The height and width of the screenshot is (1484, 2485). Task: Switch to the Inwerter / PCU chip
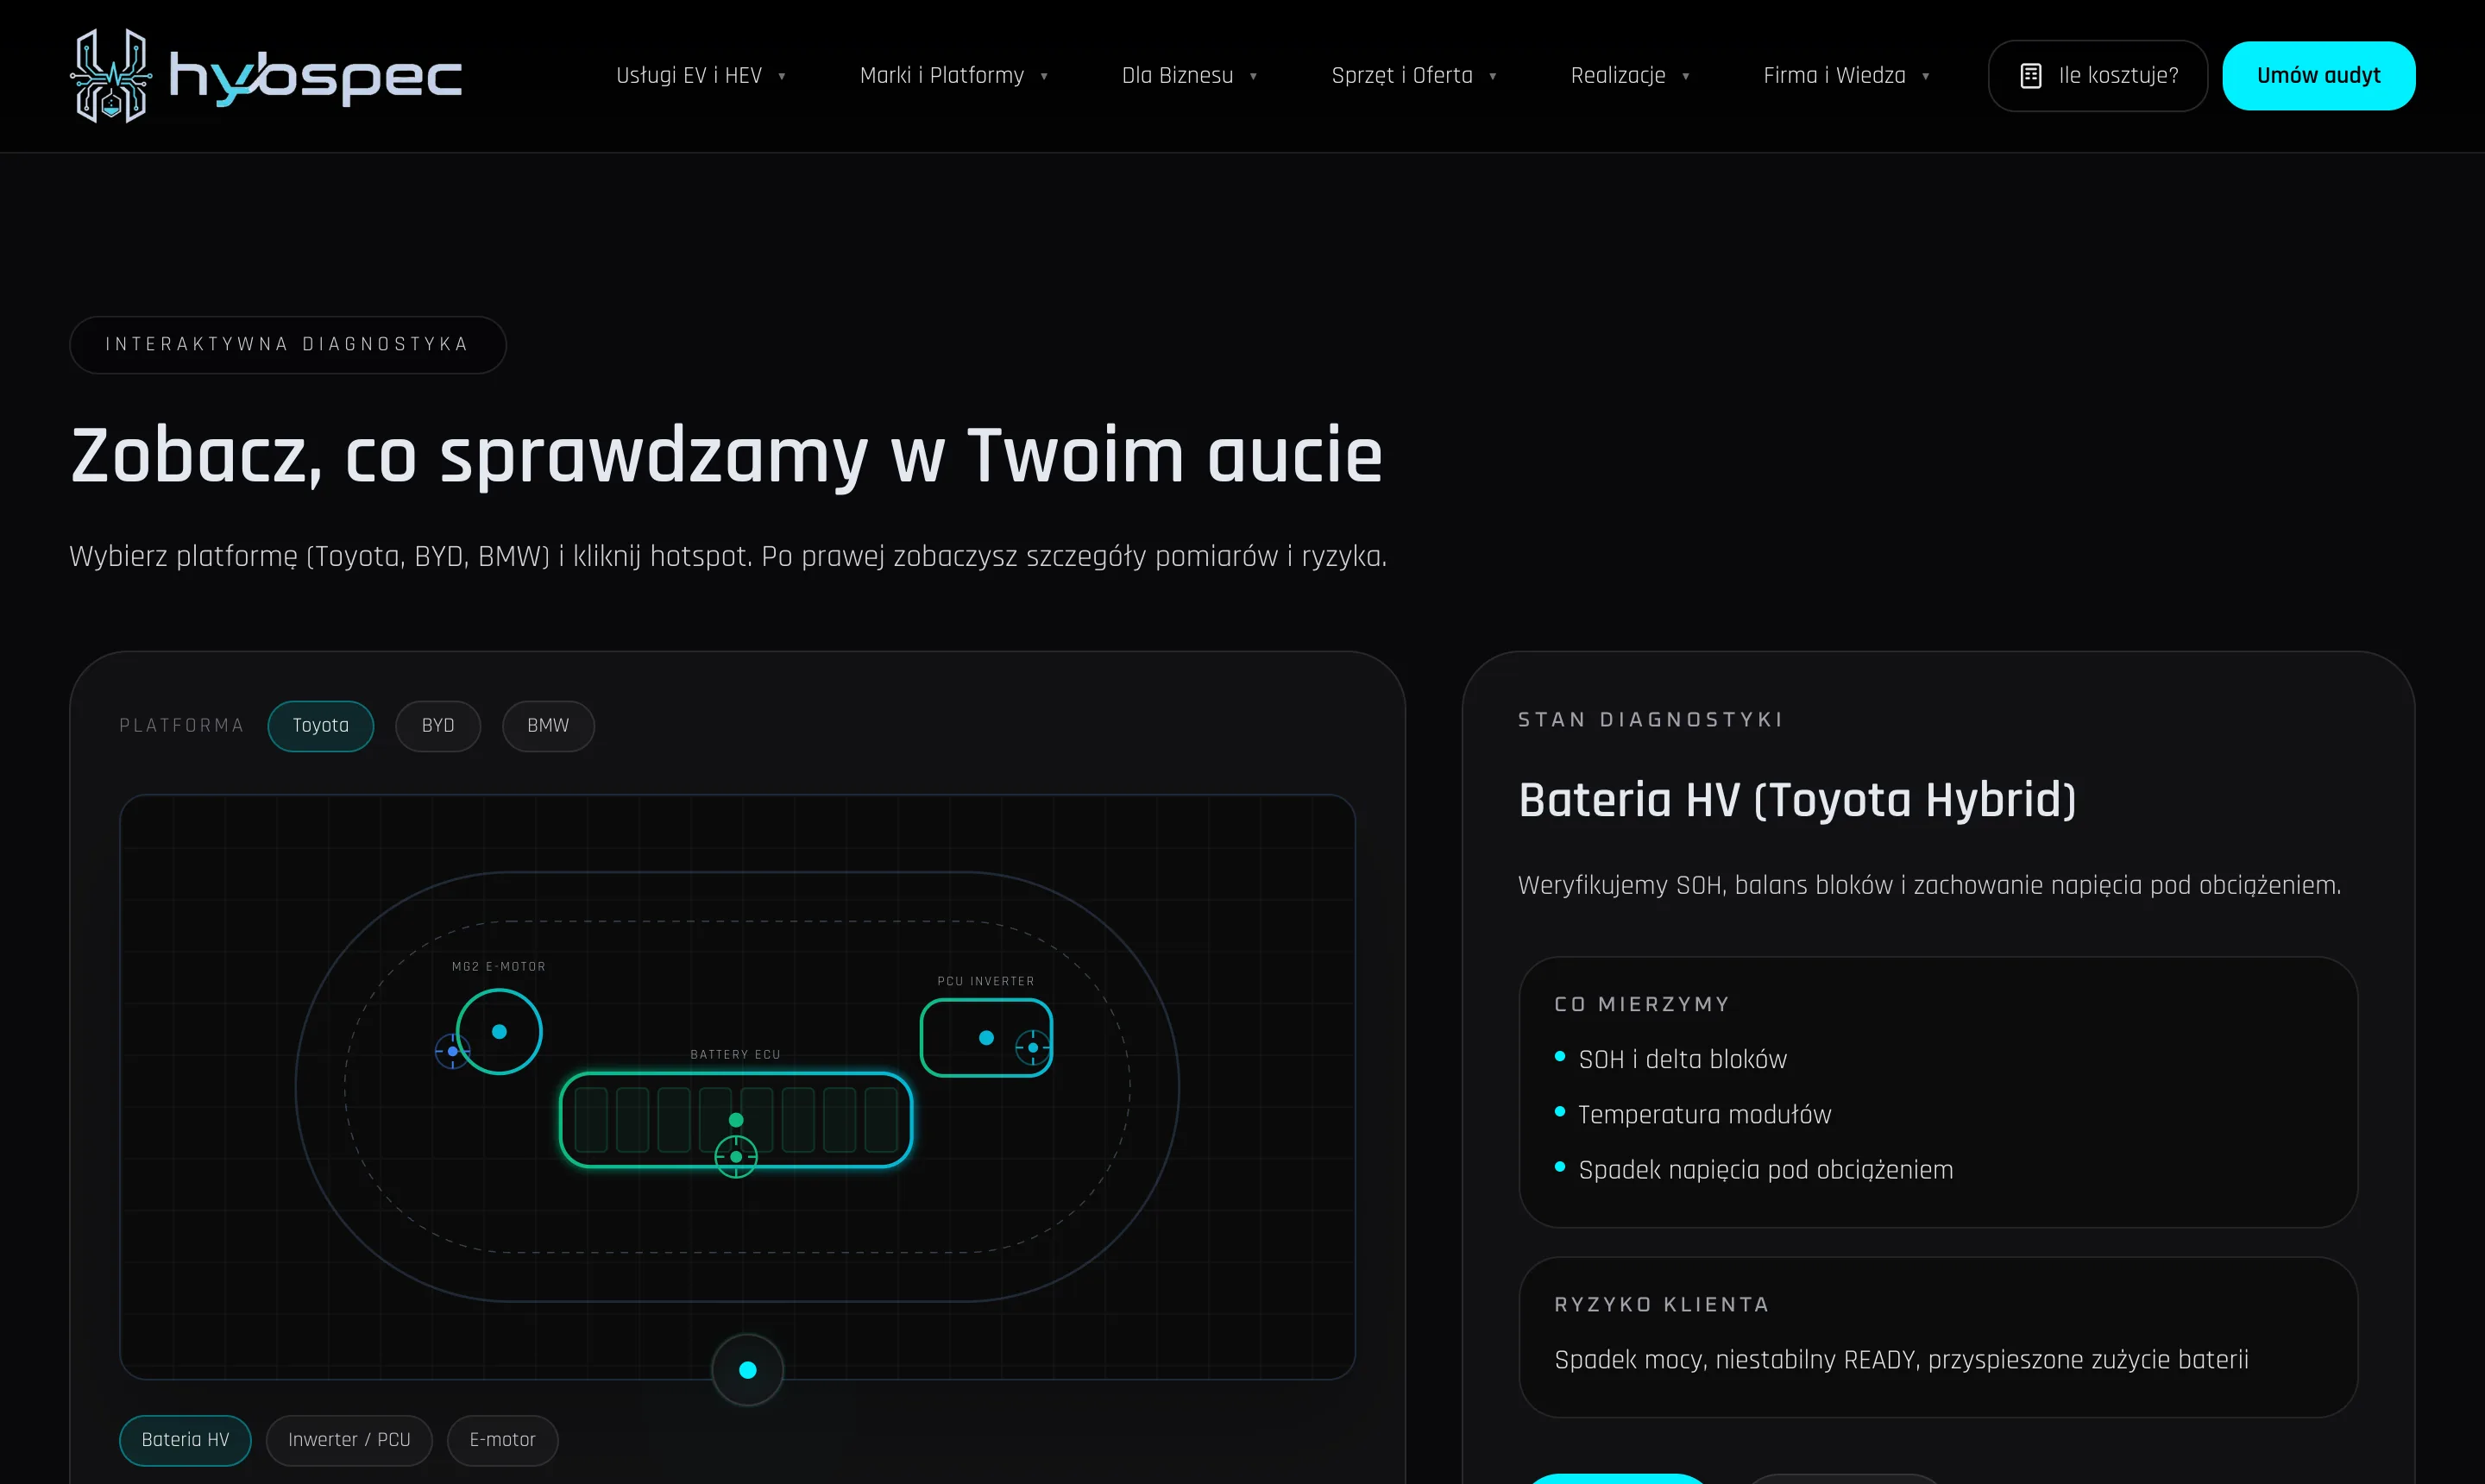pyautogui.click(x=349, y=1440)
